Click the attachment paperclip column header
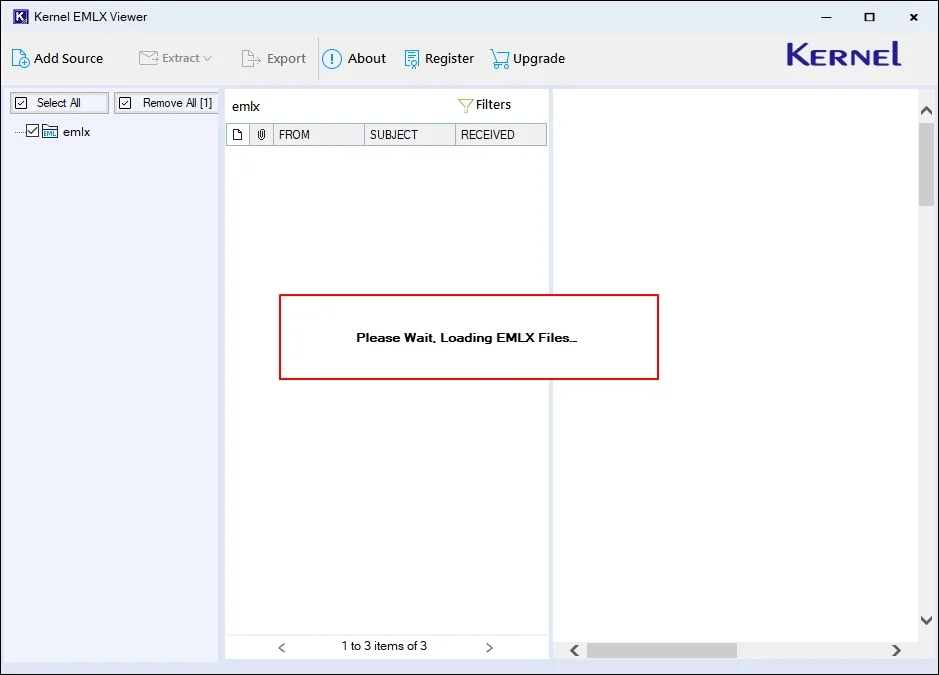Screen dimensions: 939x675 point(261,133)
